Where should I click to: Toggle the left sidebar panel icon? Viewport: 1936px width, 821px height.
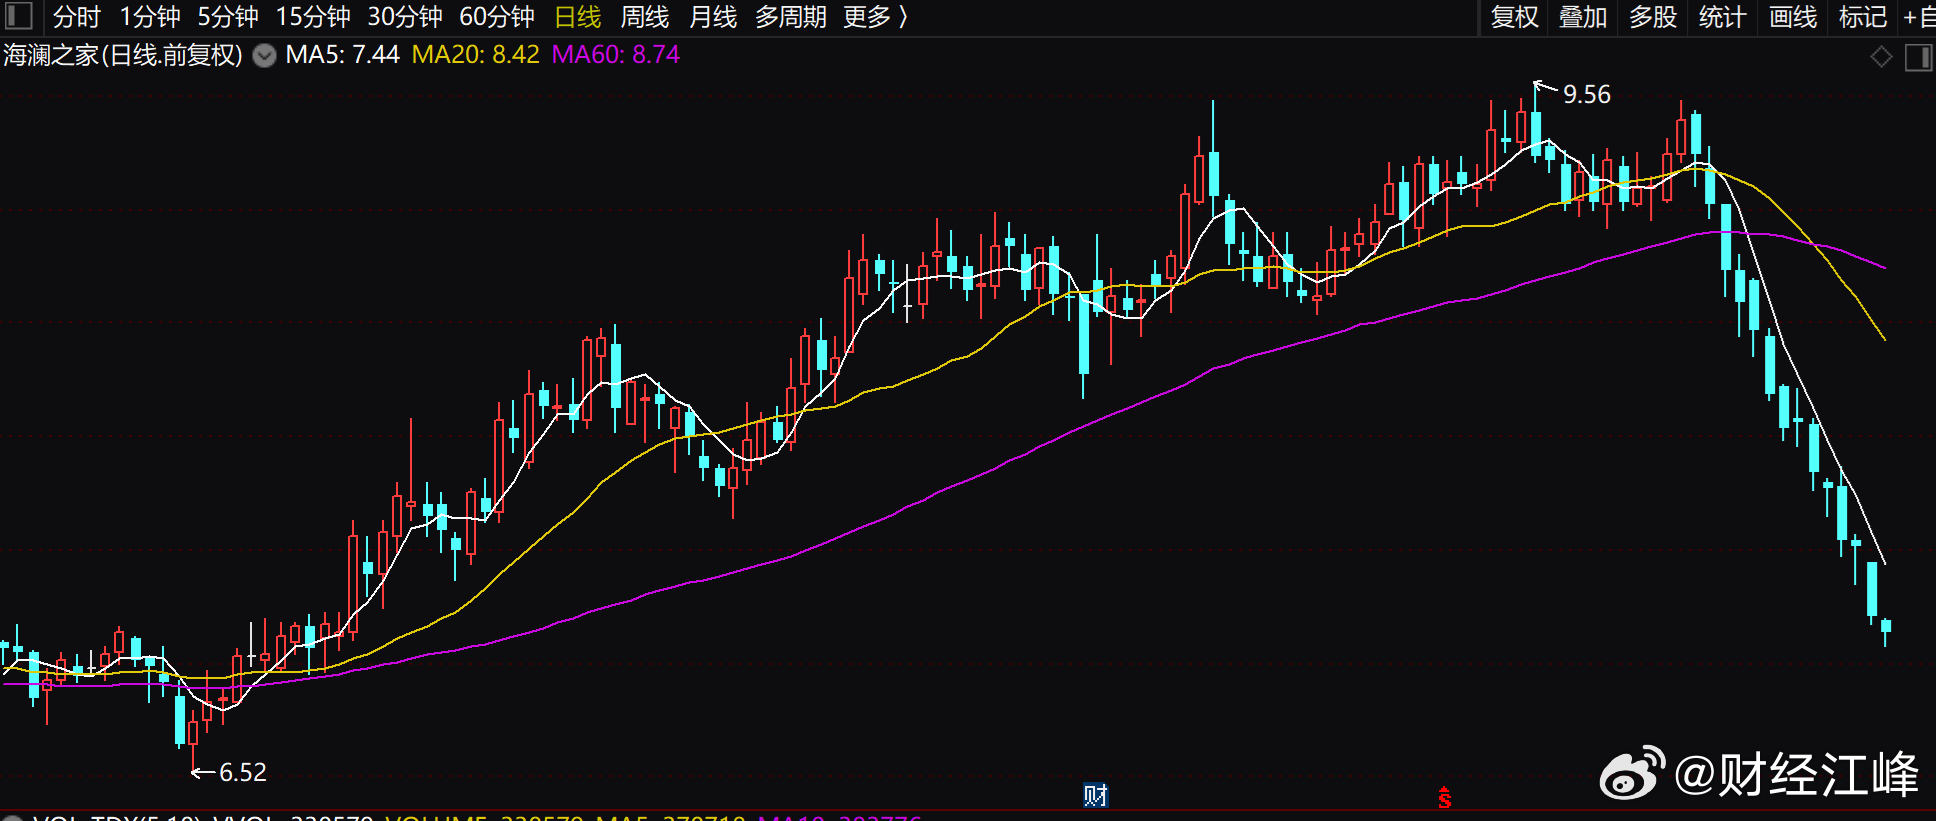[18, 16]
